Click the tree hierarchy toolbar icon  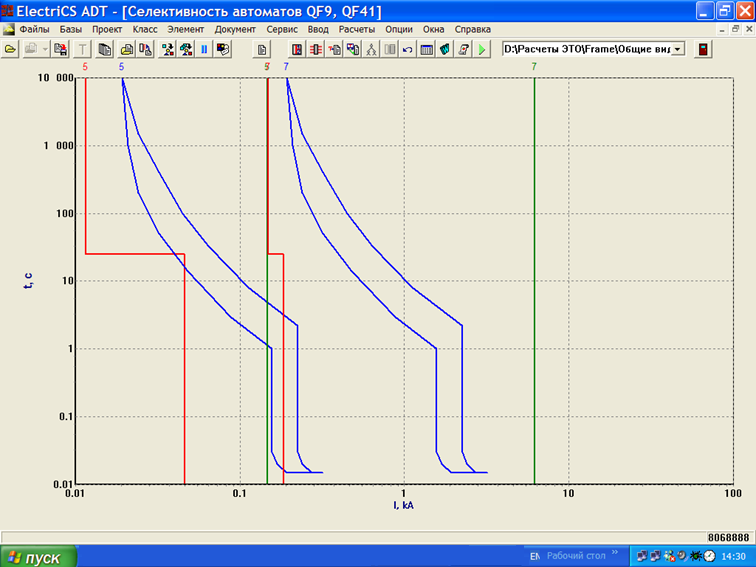point(371,49)
